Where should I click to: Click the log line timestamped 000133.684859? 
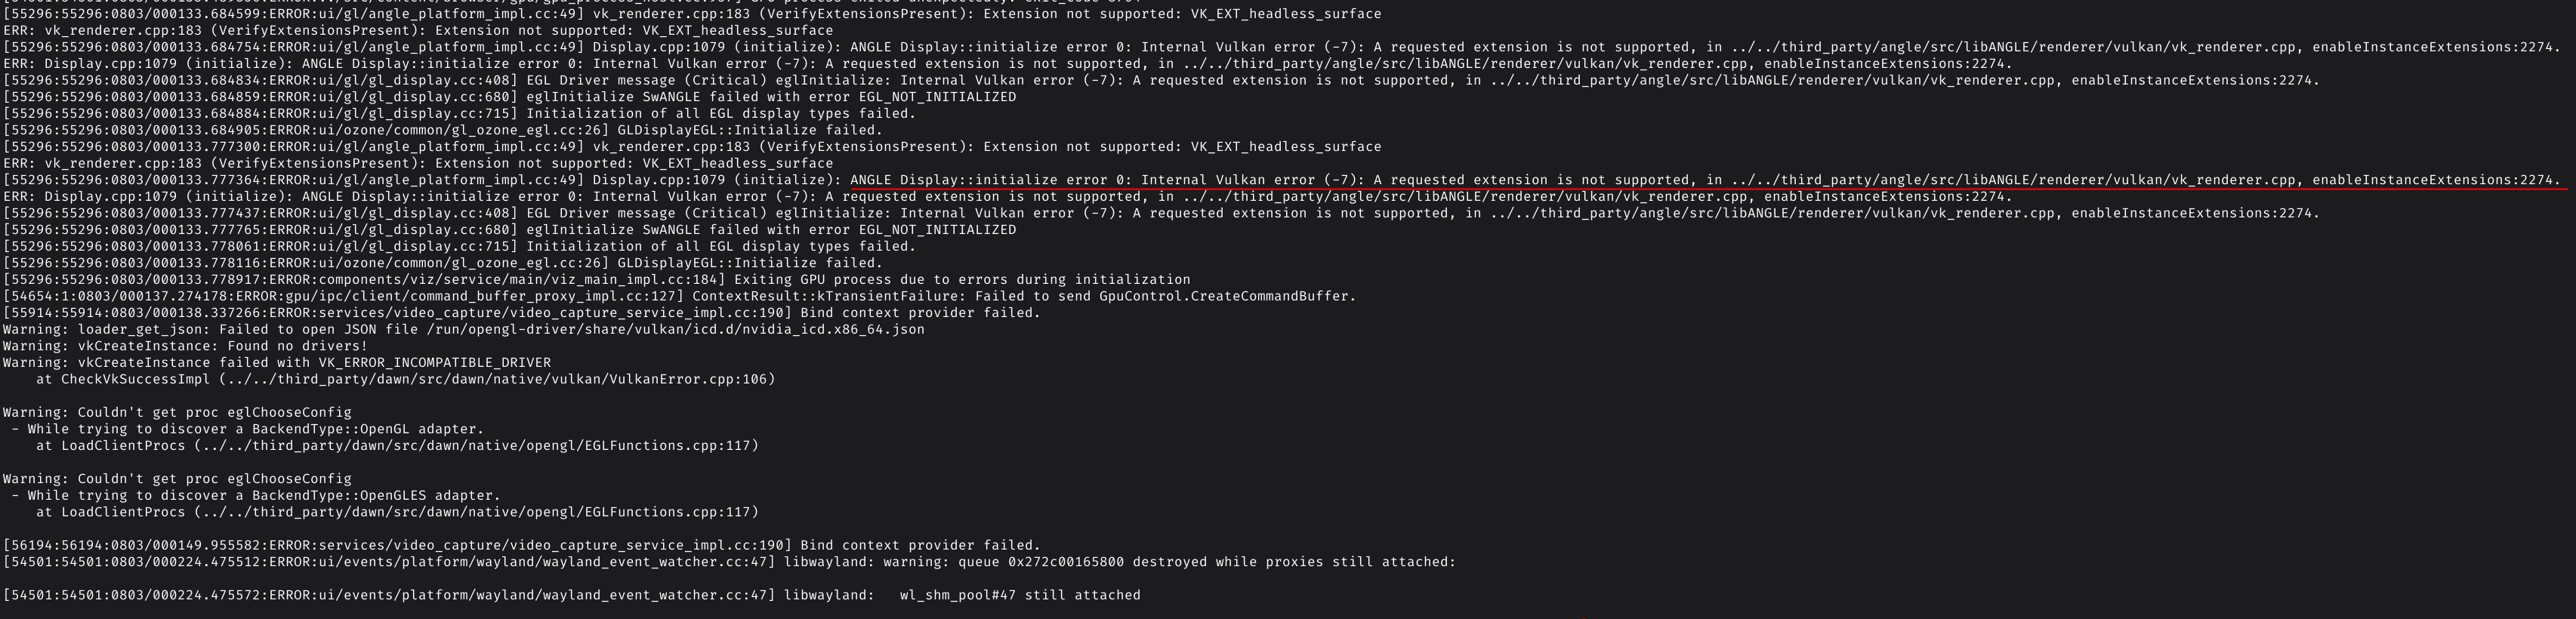pyautogui.click(x=510, y=97)
